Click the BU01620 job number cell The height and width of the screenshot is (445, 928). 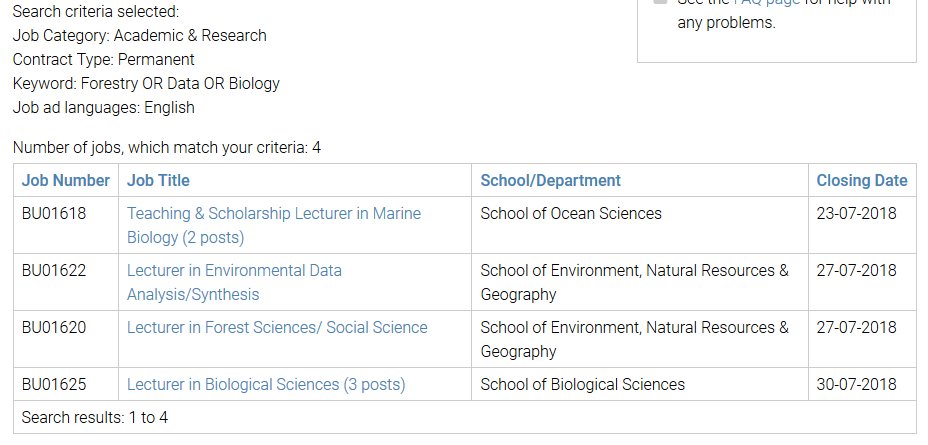[55, 328]
